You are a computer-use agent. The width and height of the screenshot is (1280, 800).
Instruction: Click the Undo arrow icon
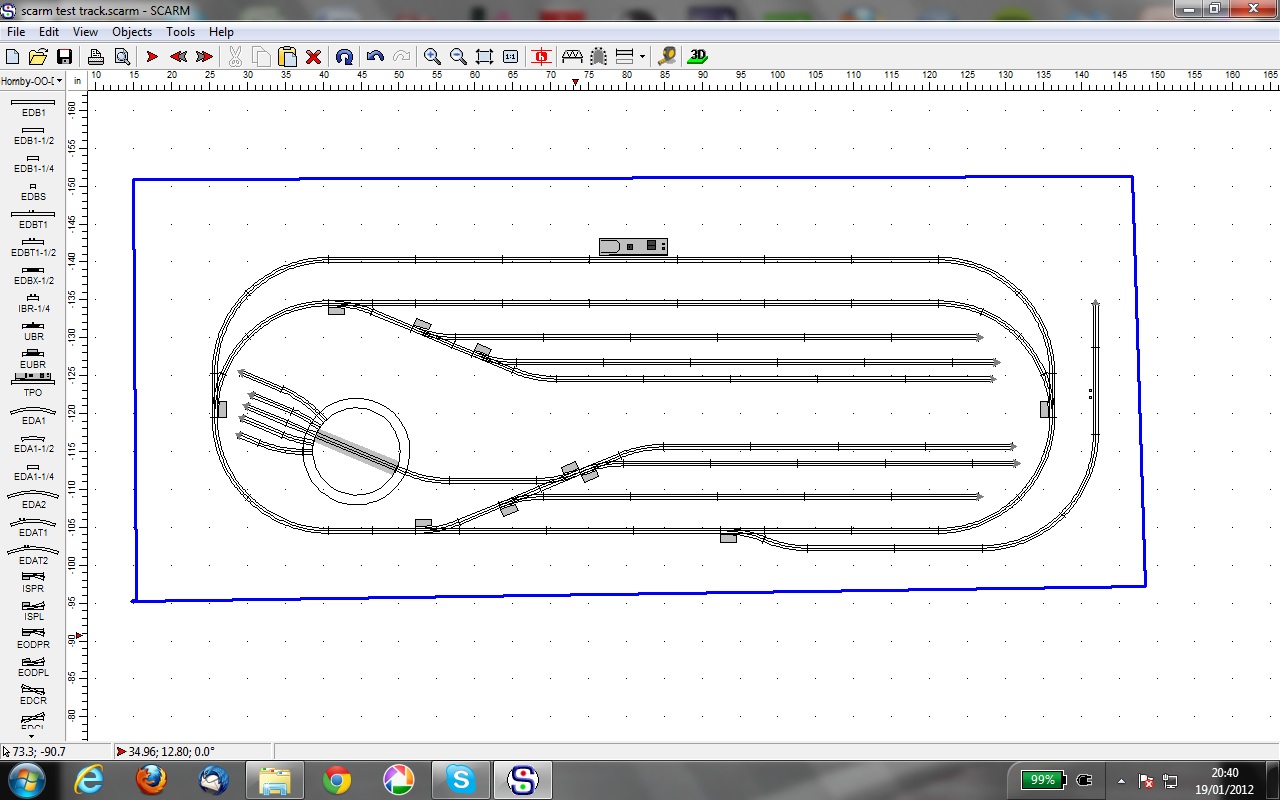[375, 57]
